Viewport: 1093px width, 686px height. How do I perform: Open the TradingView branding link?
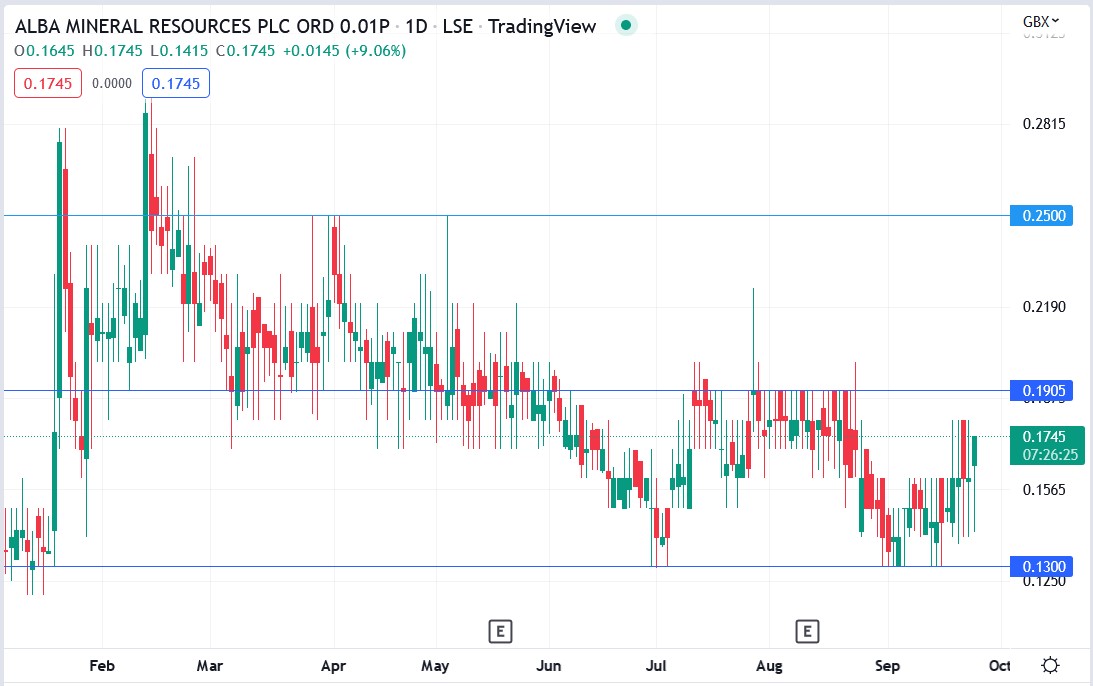coord(541,26)
